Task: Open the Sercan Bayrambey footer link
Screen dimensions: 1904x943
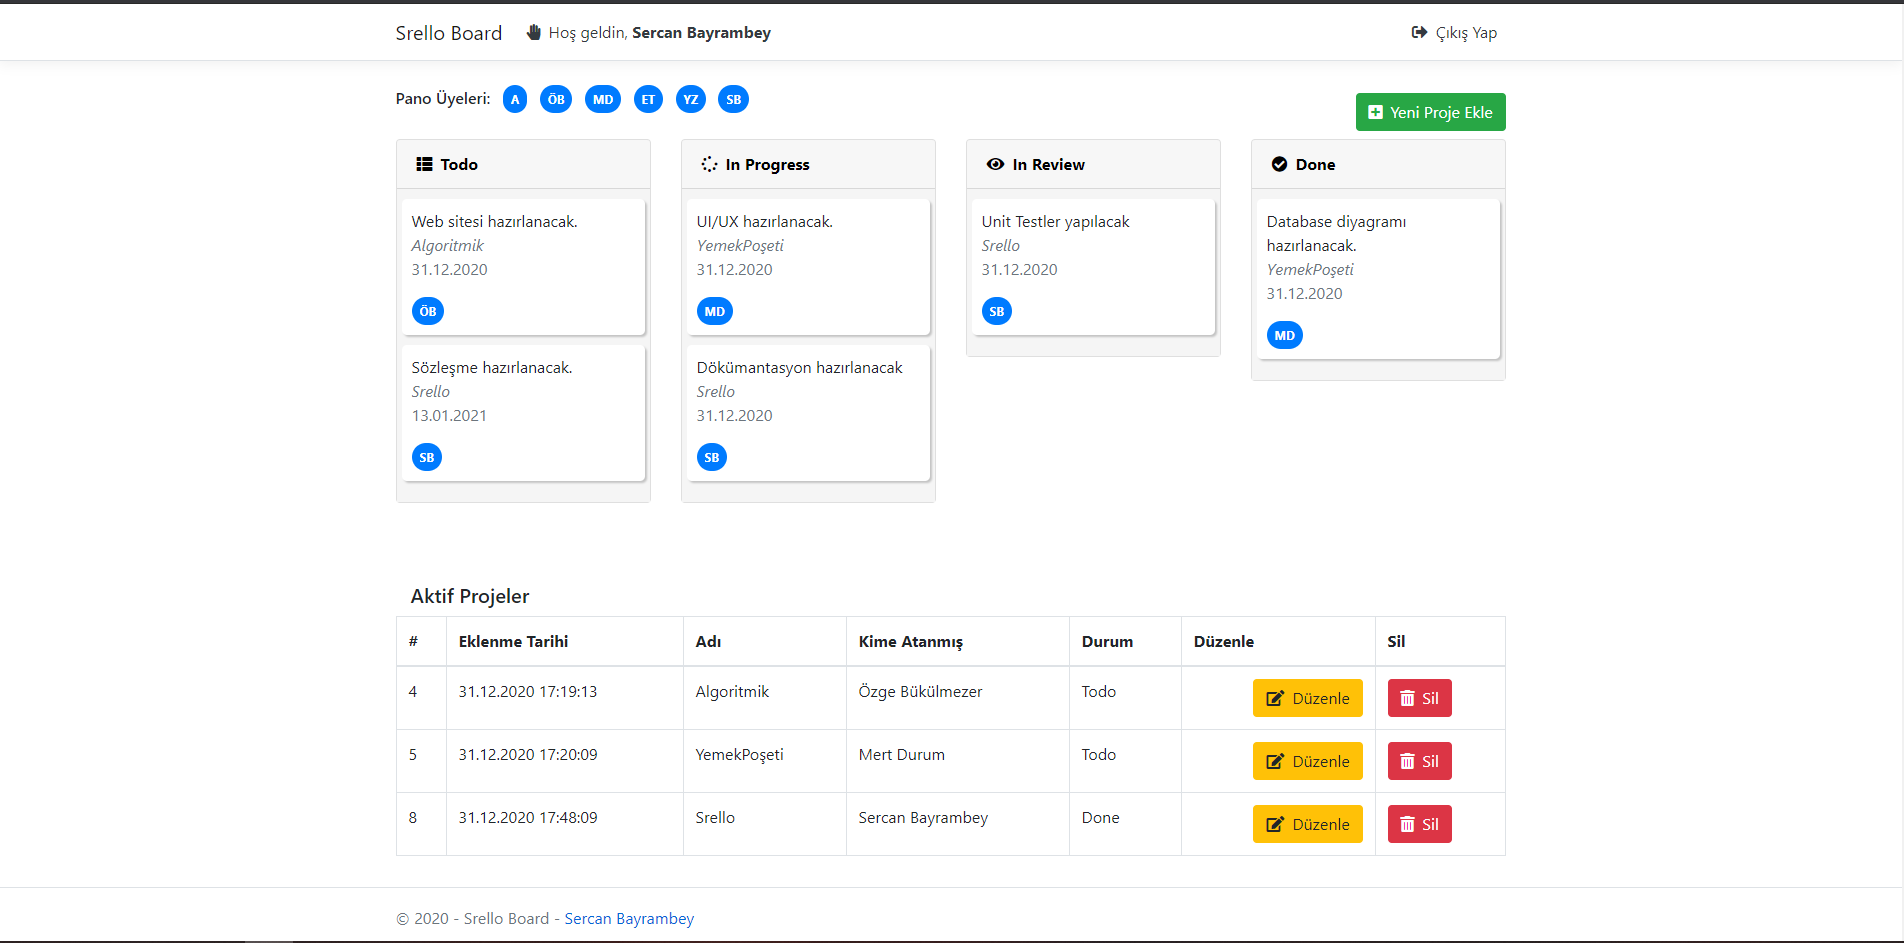Action: [x=629, y=918]
